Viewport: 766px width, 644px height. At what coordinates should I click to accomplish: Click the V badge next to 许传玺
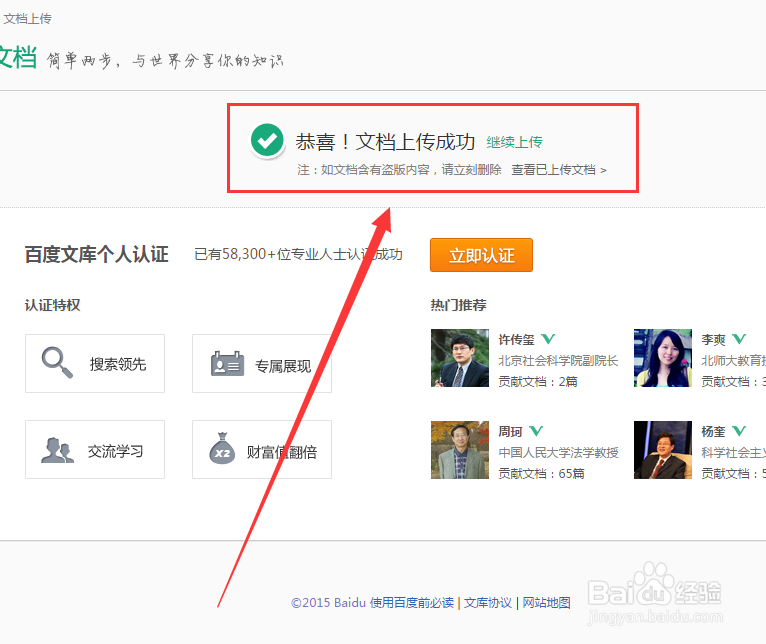[x=549, y=339]
